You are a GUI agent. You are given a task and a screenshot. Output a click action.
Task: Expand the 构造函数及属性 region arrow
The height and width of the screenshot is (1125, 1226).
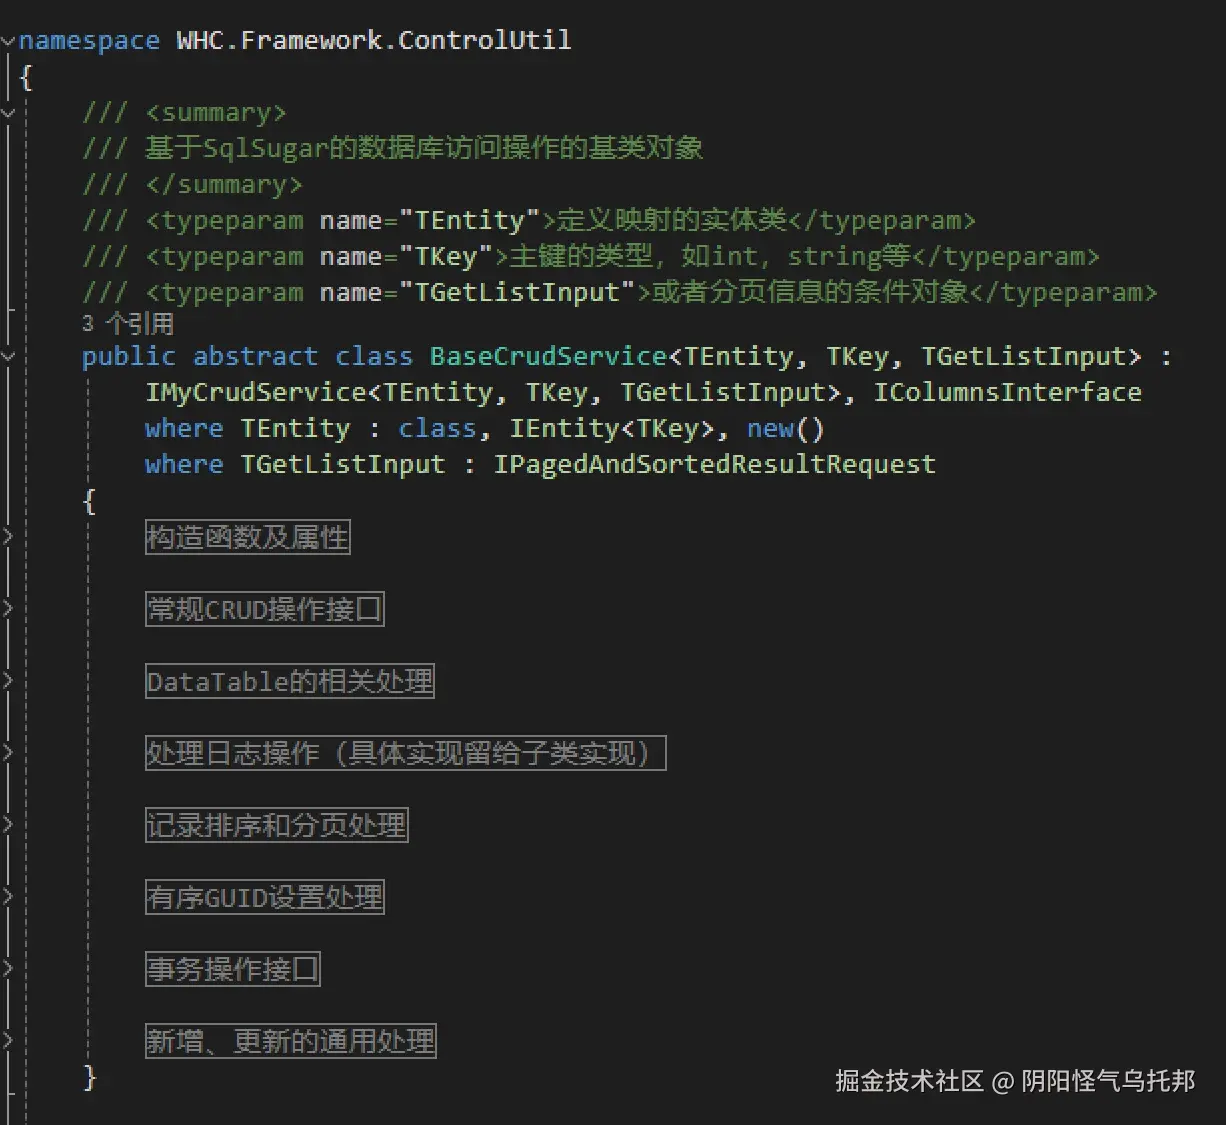tap(8, 537)
